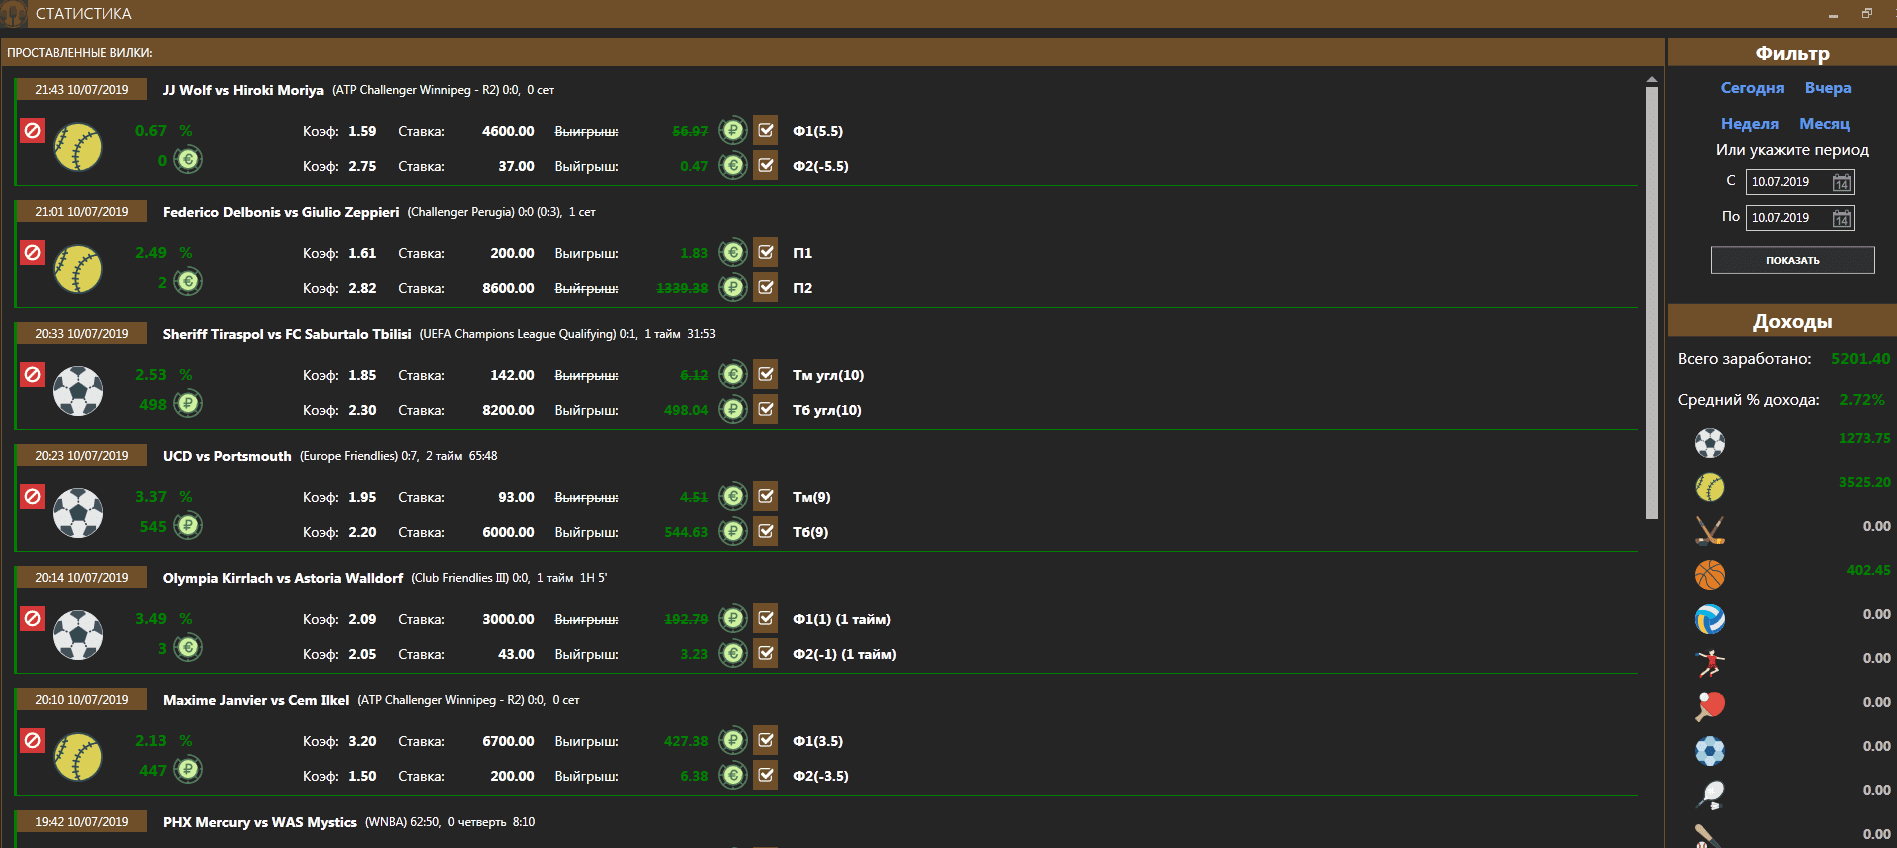Open calendar picker for start date field
Screen dimensions: 1897x848
[x=1842, y=182]
